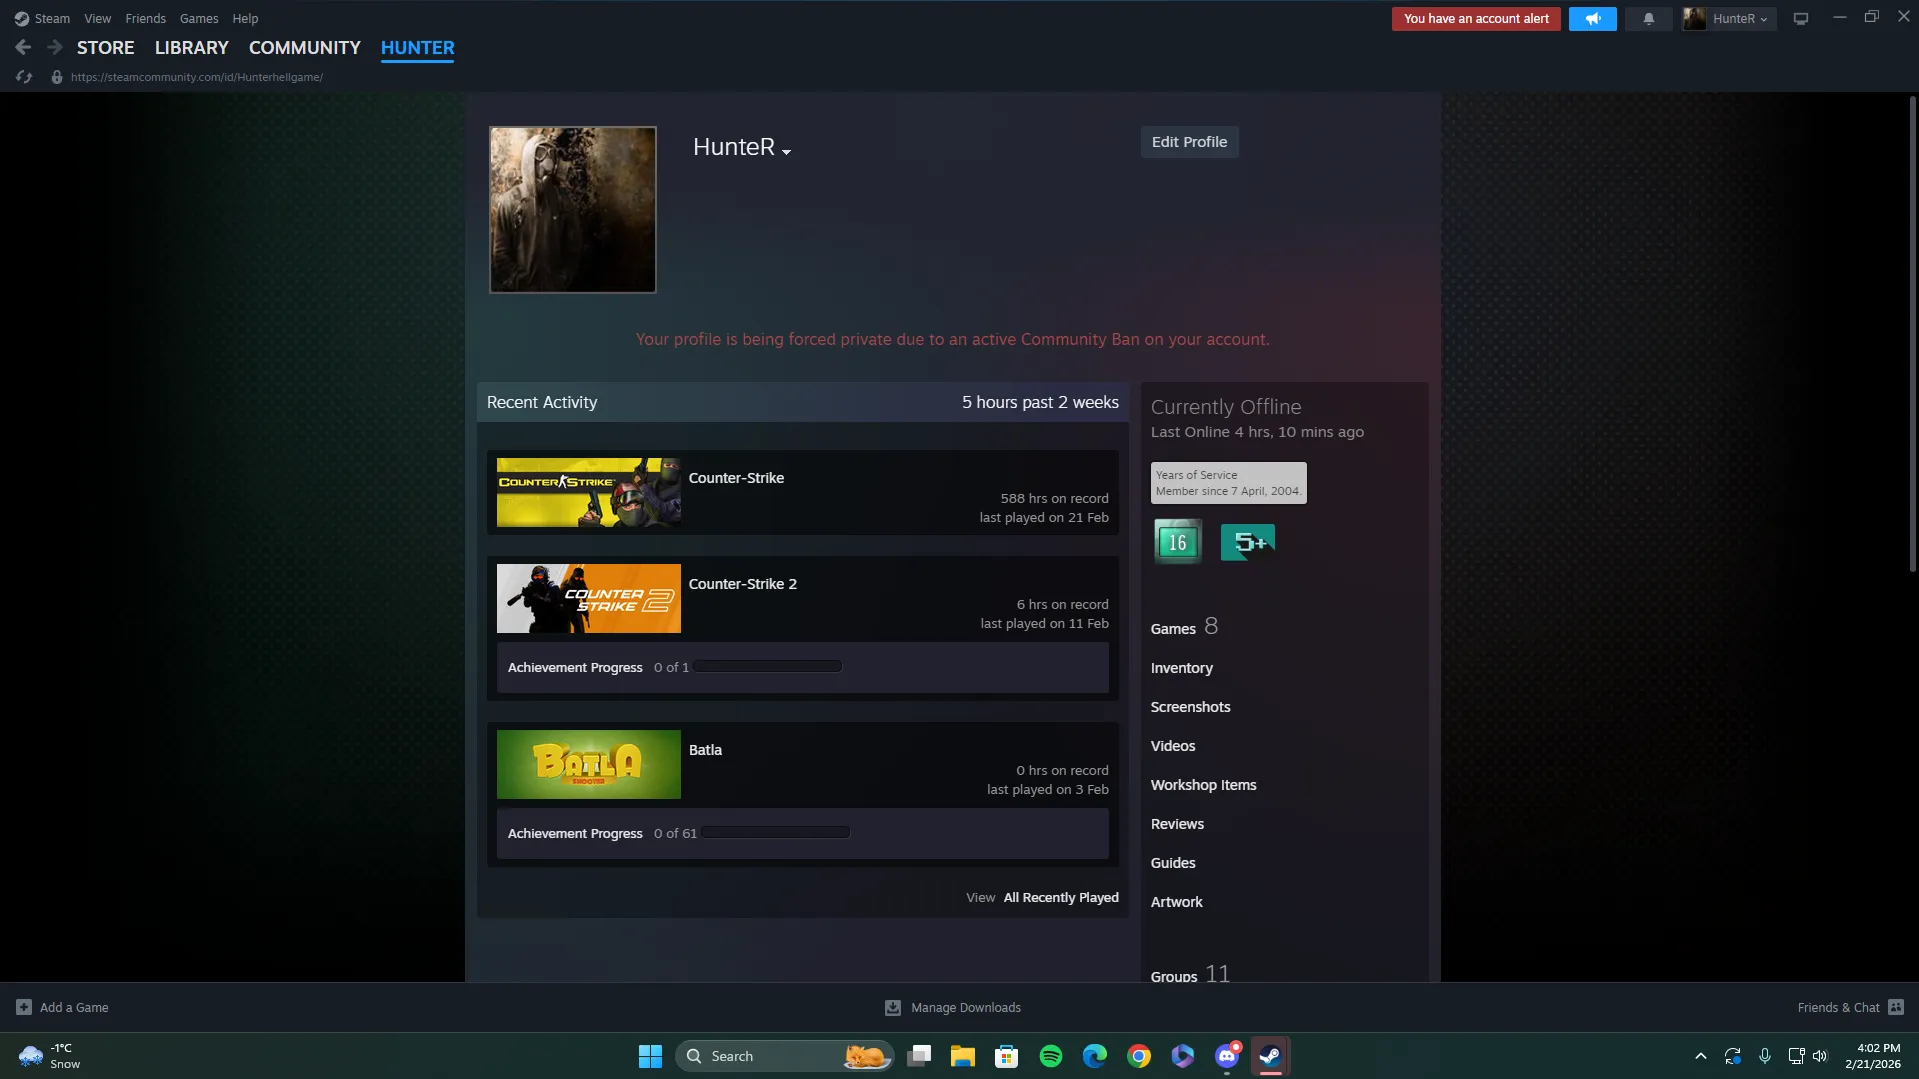Open the notifications bell
Viewport: 1919px width, 1079px height.
1648,18
